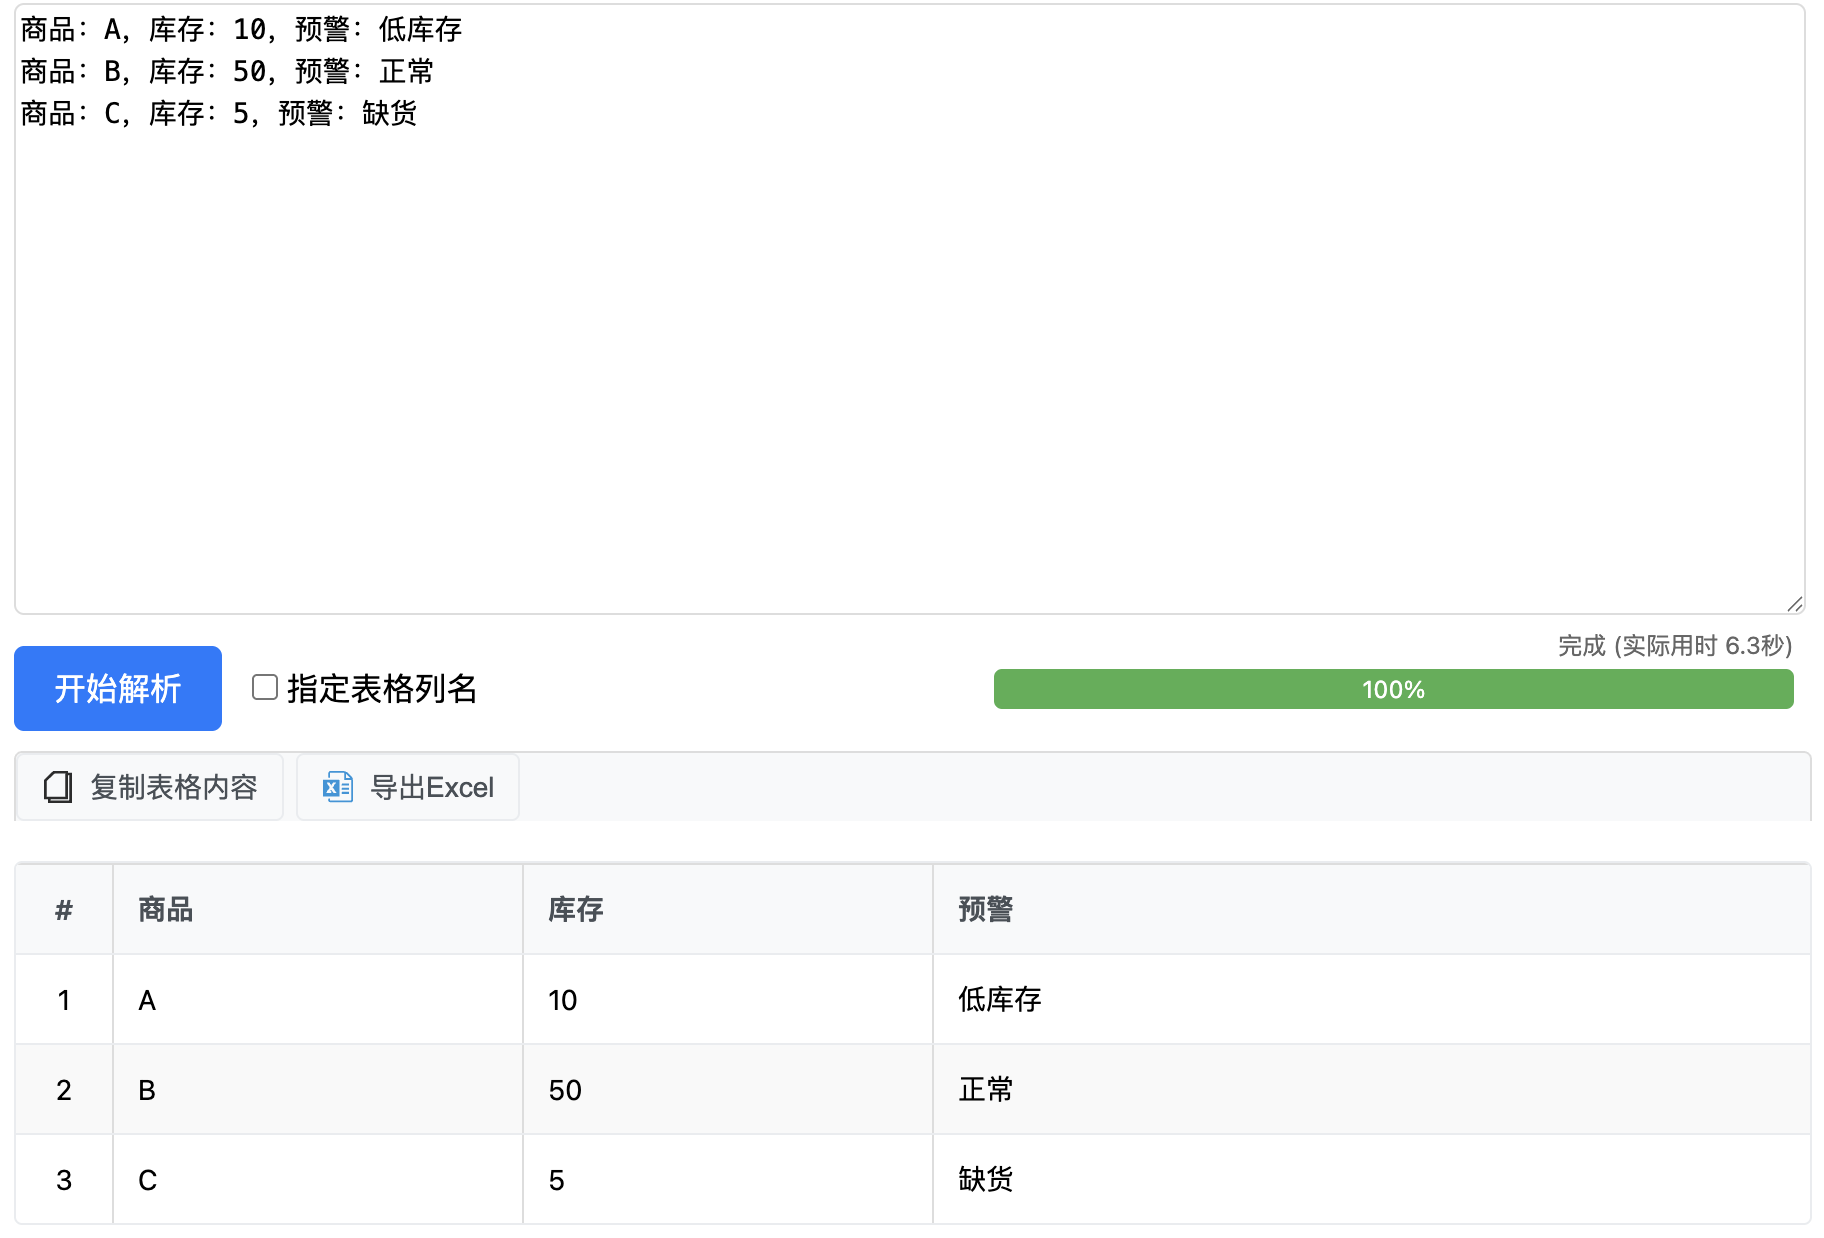Click the 复制表格内容 button label

pyautogui.click(x=174, y=787)
